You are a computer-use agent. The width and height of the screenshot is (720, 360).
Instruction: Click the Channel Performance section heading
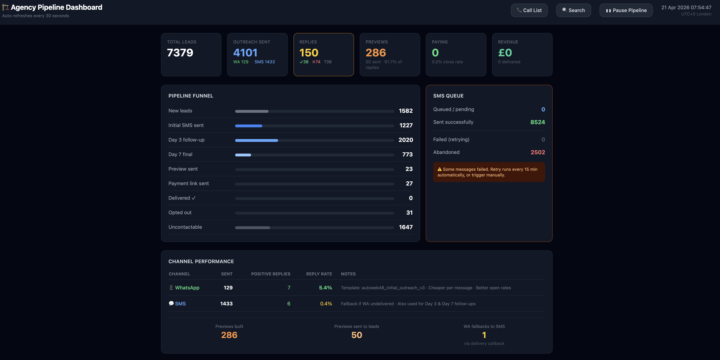click(x=201, y=262)
